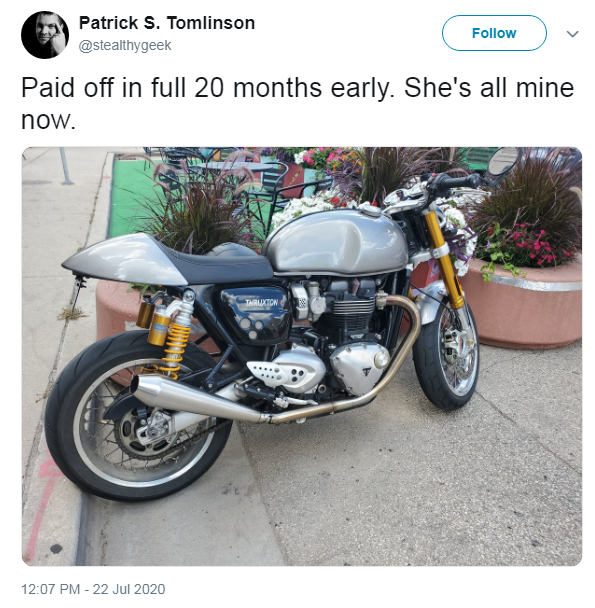
Task: Click the motorcycle's front wheel in the photo
Action: pos(447,355)
